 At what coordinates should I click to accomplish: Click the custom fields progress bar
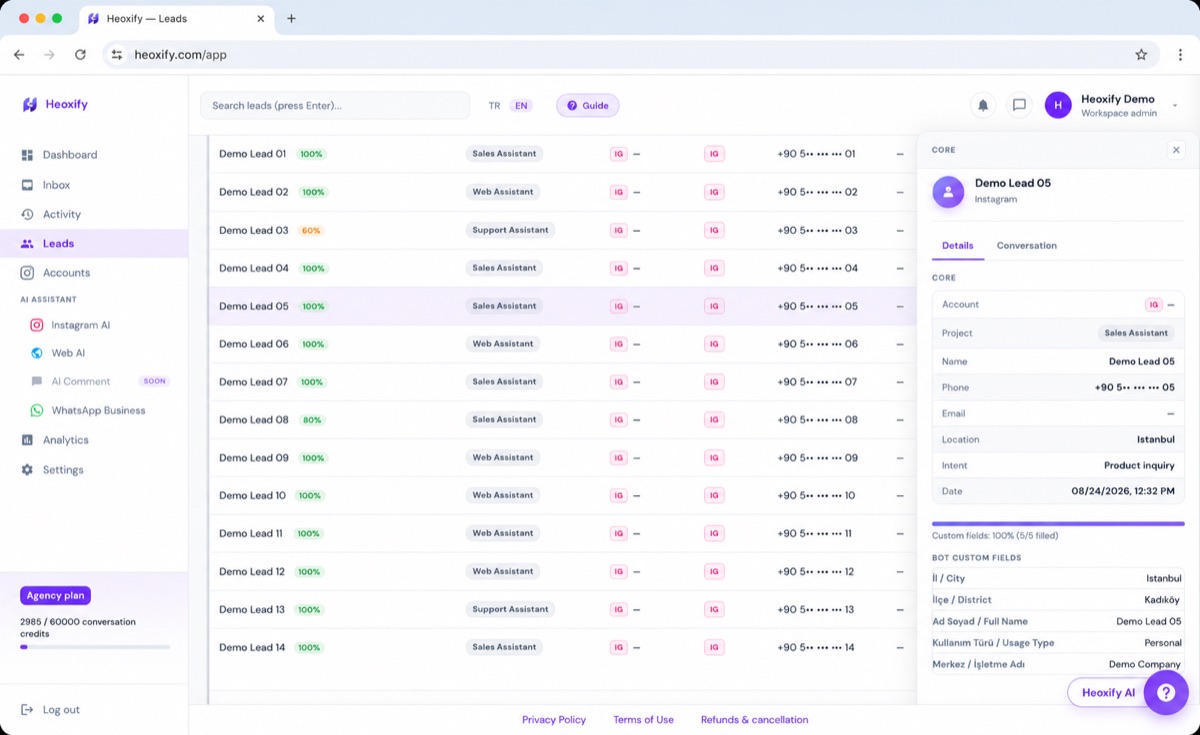pyautogui.click(x=1058, y=523)
